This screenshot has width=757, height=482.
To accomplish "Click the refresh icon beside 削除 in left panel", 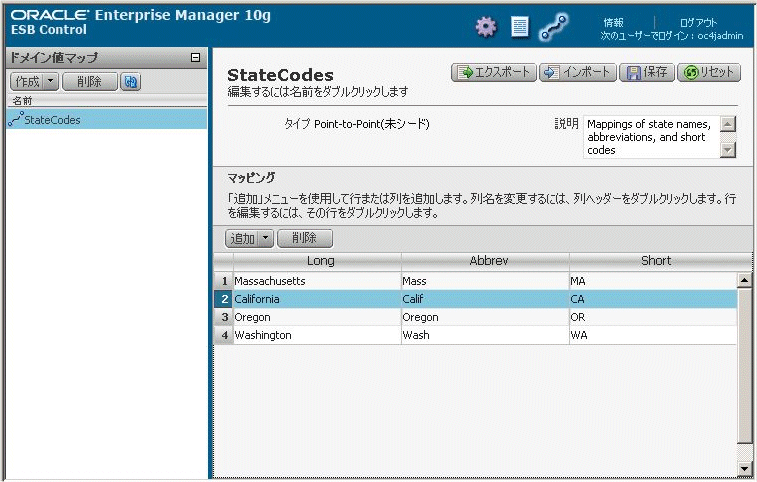I will coord(130,82).
